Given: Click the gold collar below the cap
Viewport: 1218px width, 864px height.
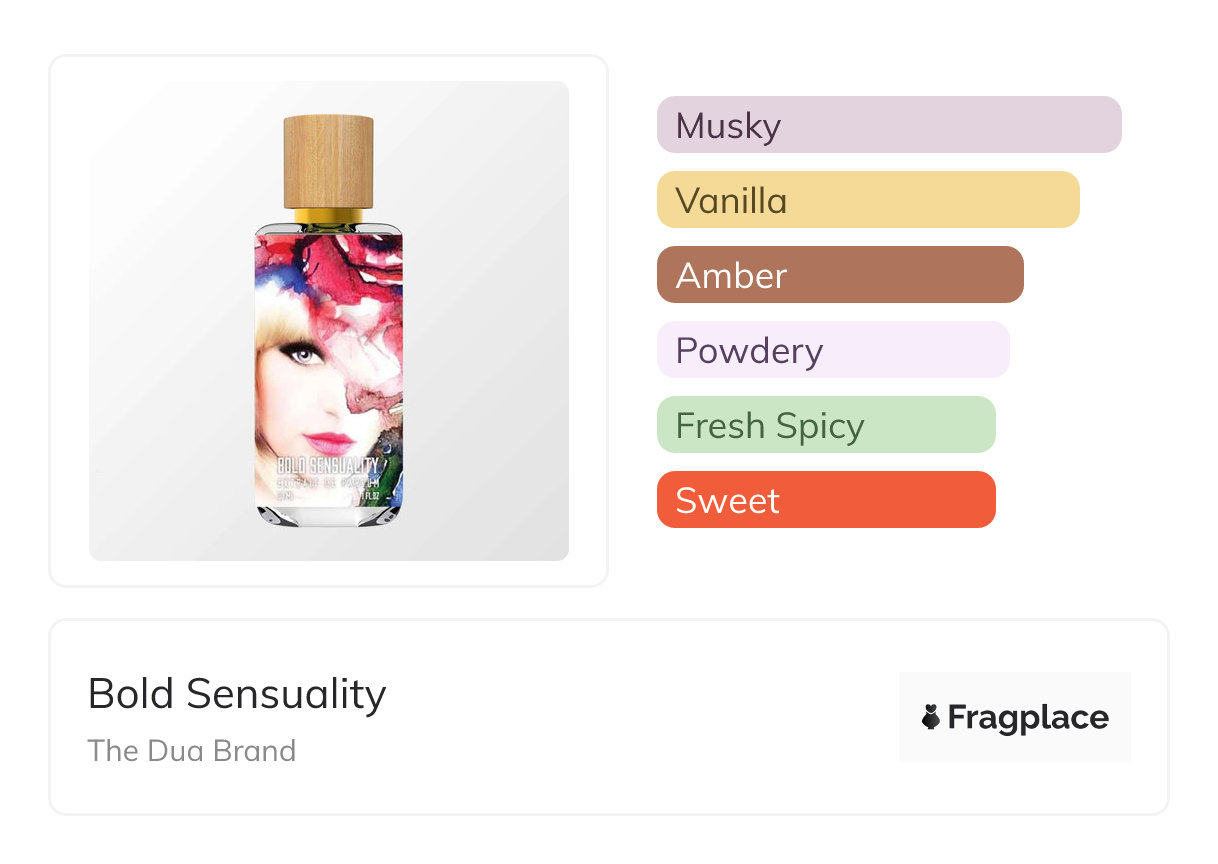Looking at the screenshot, I should click(x=328, y=216).
